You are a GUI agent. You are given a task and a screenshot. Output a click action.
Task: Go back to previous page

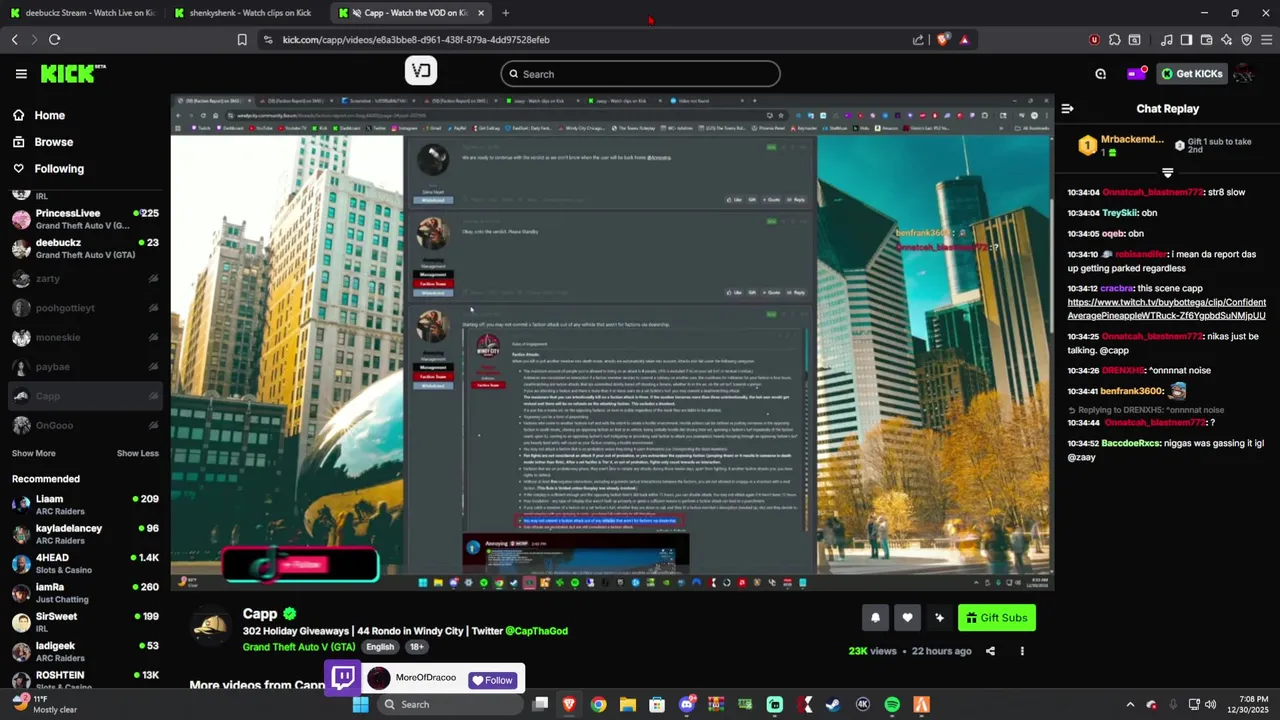[x=14, y=40]
